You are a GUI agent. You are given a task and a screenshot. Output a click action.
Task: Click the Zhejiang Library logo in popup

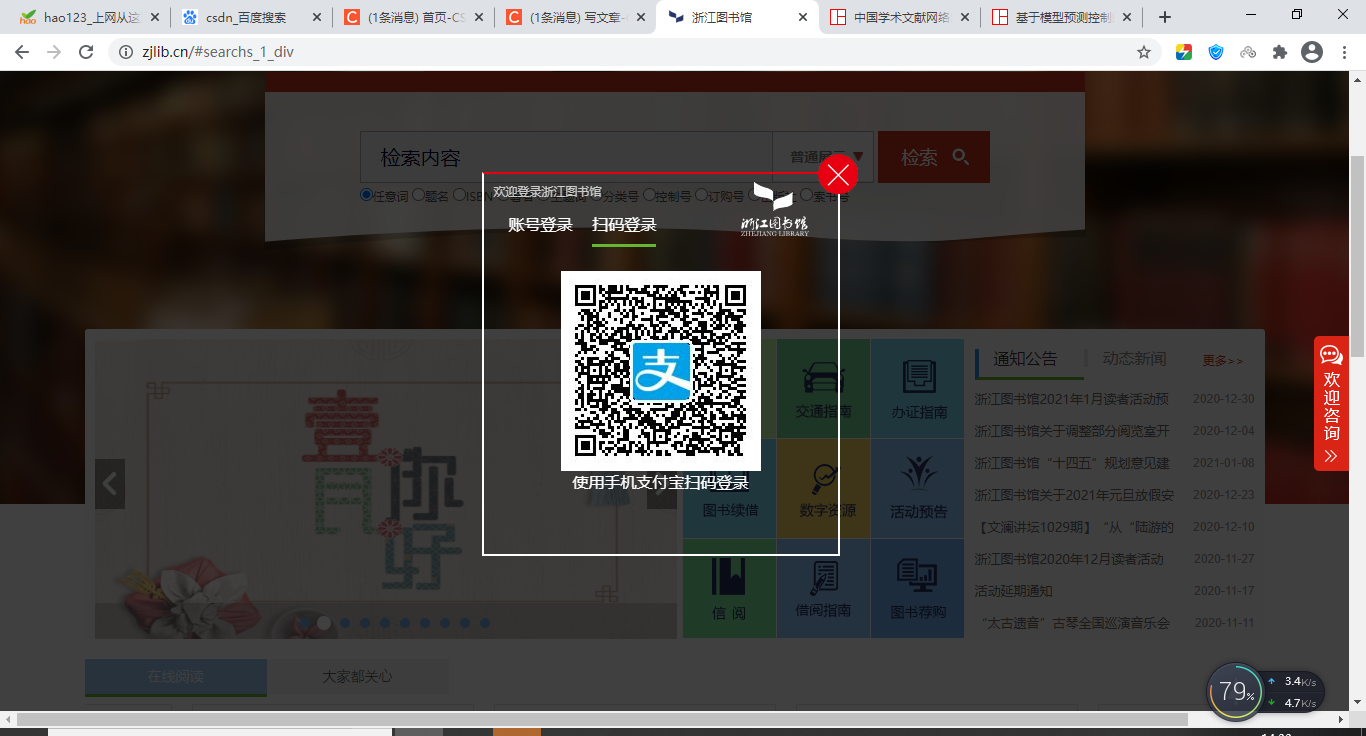774,210
